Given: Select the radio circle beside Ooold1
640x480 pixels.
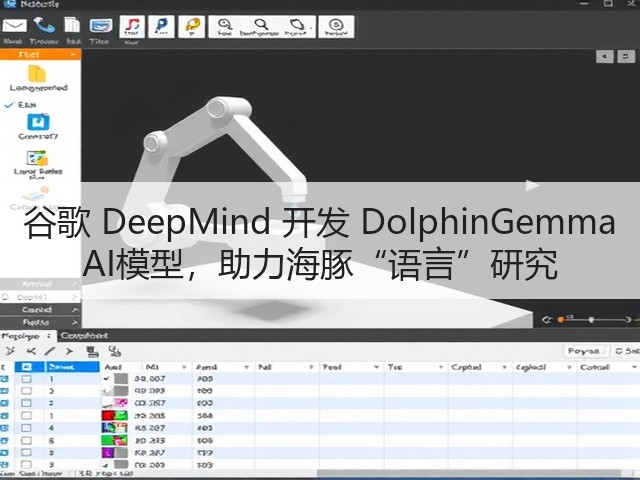Looking at the screenshot, I should (5, 297).
